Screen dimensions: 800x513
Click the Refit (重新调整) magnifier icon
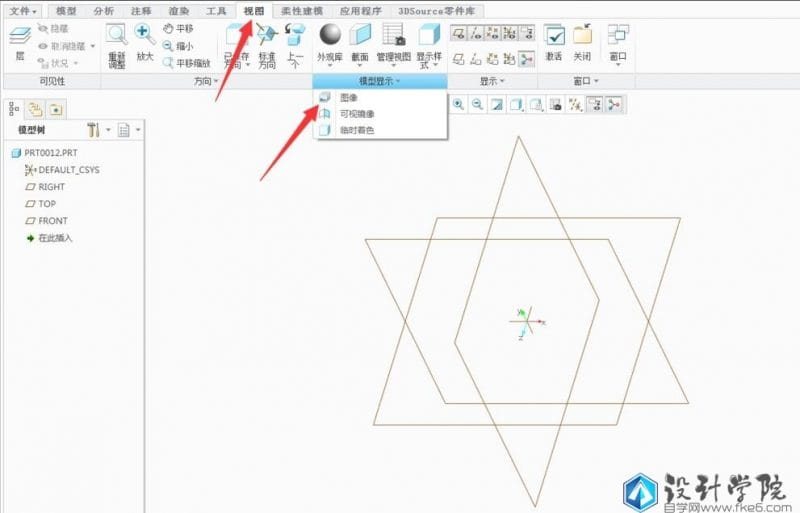(117, 35)
